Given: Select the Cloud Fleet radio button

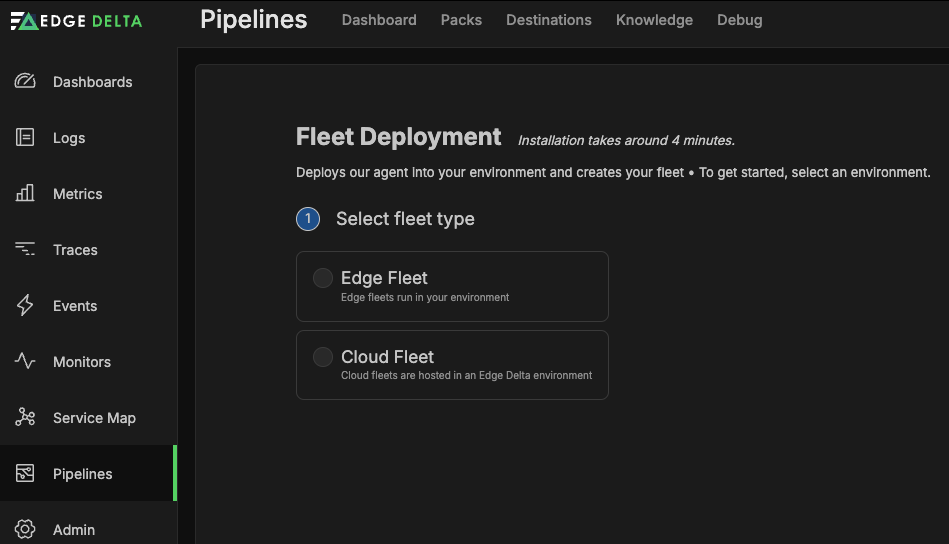Looking at the screenshot, I should [323, 357].
